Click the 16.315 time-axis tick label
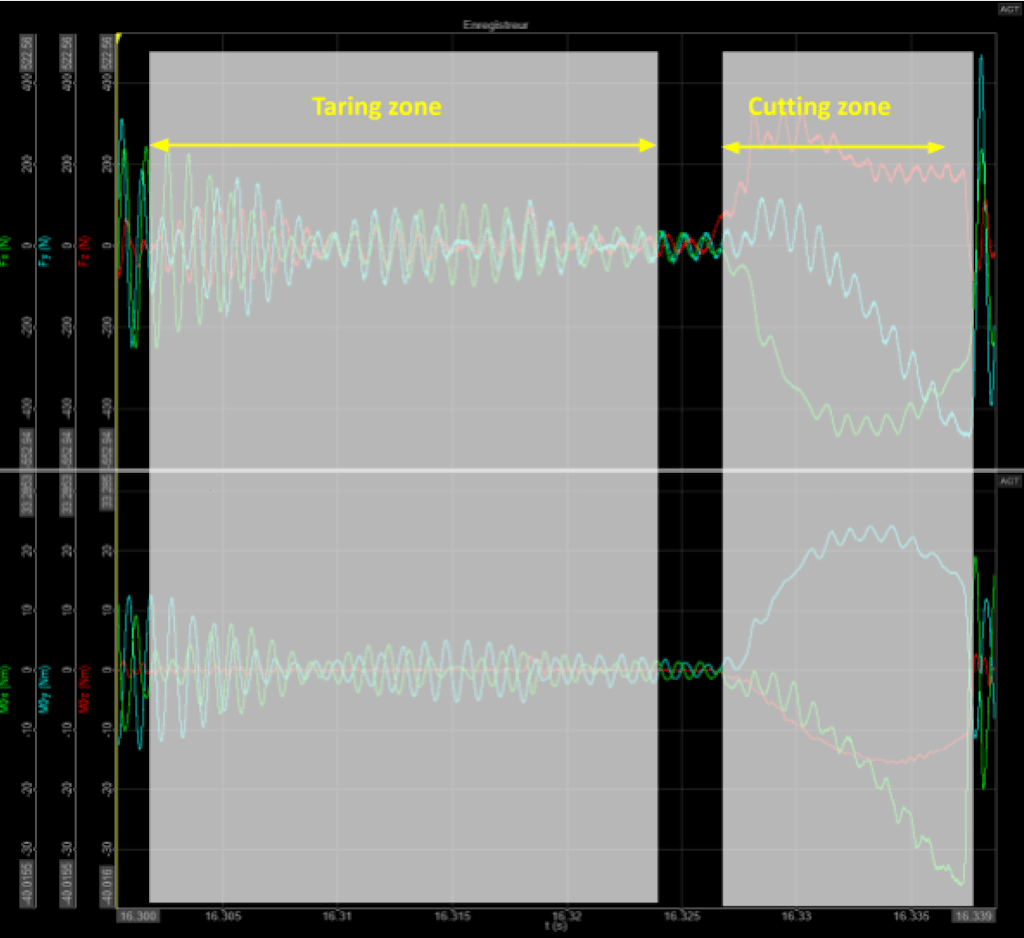This screenshot has height=938, width=1024. [453, 916]
